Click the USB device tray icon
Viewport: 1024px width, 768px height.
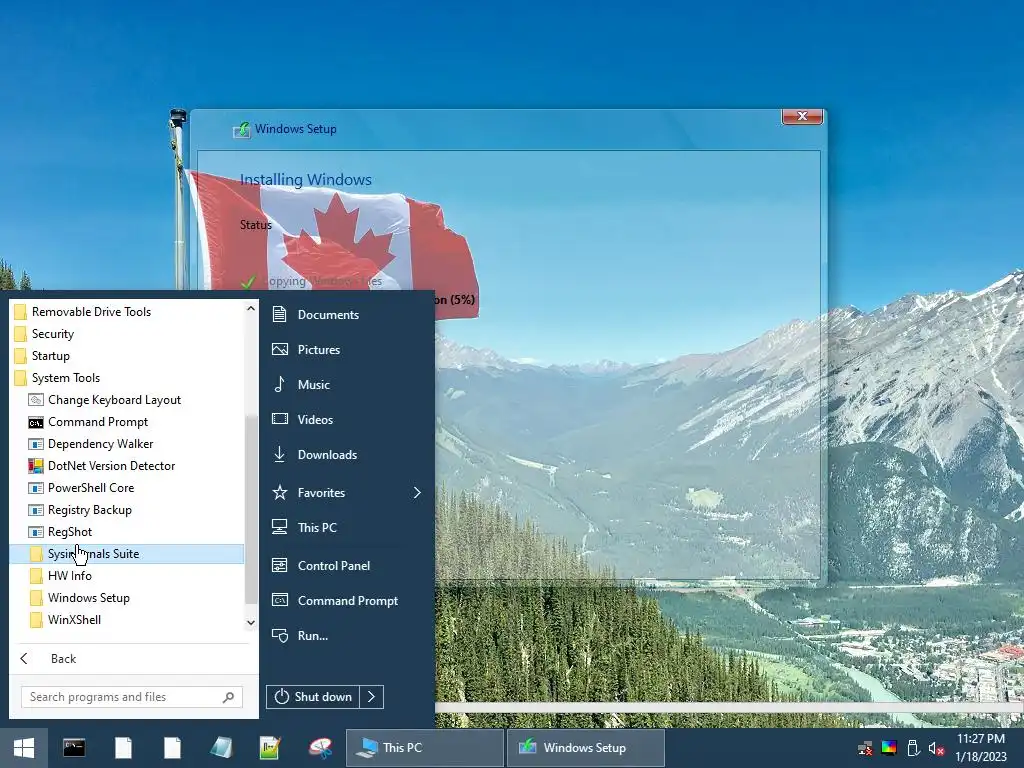[913, 748]
